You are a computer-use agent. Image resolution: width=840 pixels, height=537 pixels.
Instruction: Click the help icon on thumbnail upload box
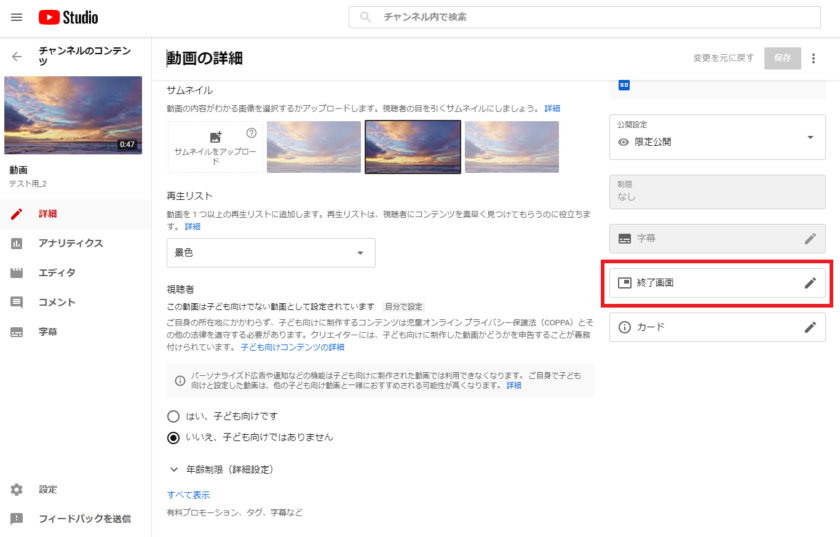251,133
